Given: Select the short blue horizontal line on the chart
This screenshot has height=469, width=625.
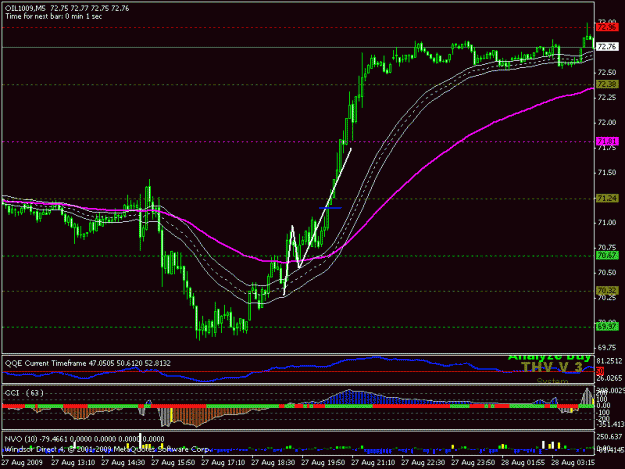Looking at the screenshot, I should pyautogui.click(x=330, y=208).
